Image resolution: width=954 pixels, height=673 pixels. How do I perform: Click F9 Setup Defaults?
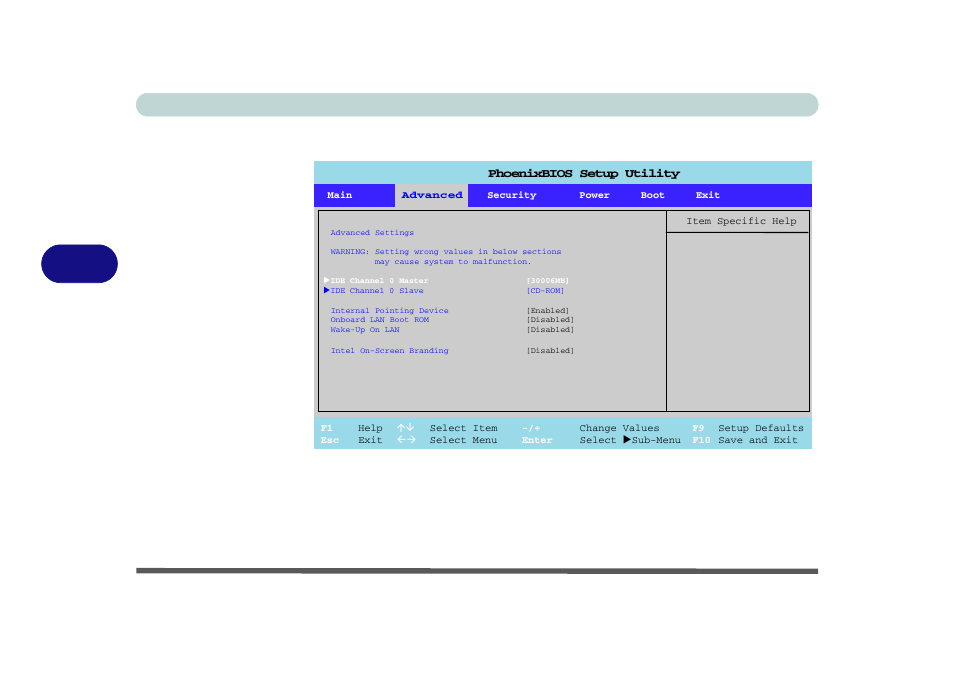[x=748, y=428]
